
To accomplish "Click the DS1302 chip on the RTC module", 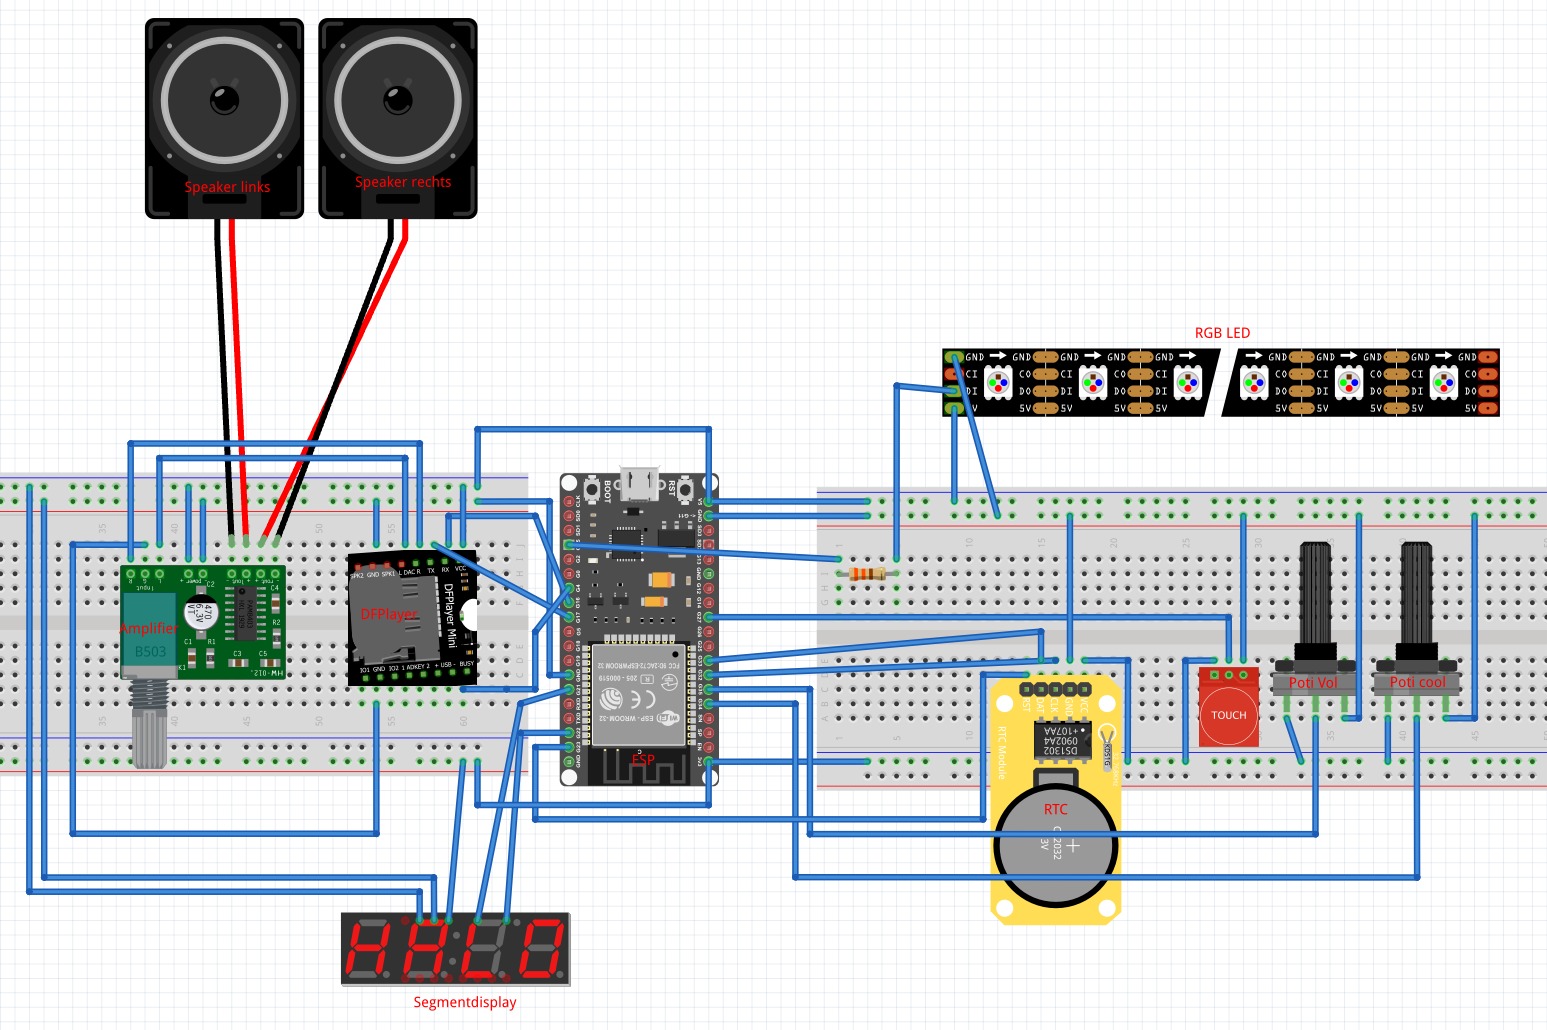I will [1060, 740].
